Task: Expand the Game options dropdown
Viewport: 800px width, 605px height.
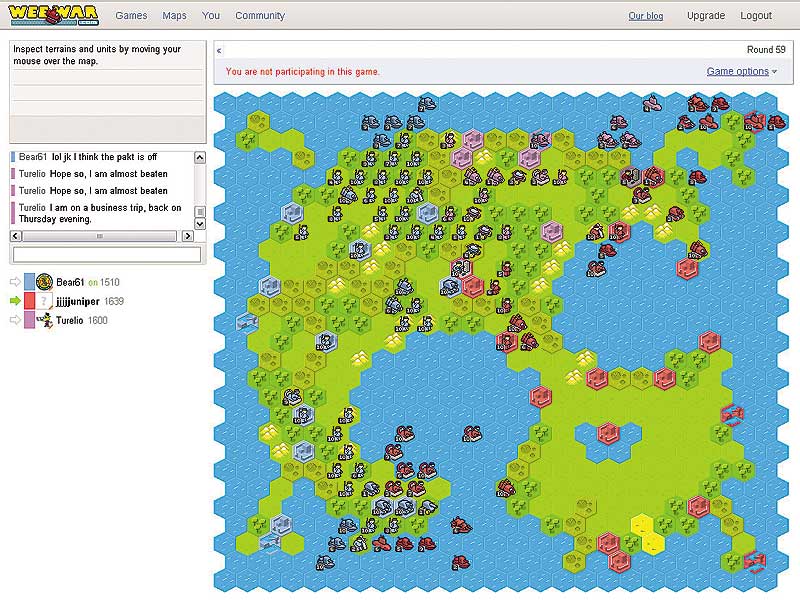Action: click(741, 71)
